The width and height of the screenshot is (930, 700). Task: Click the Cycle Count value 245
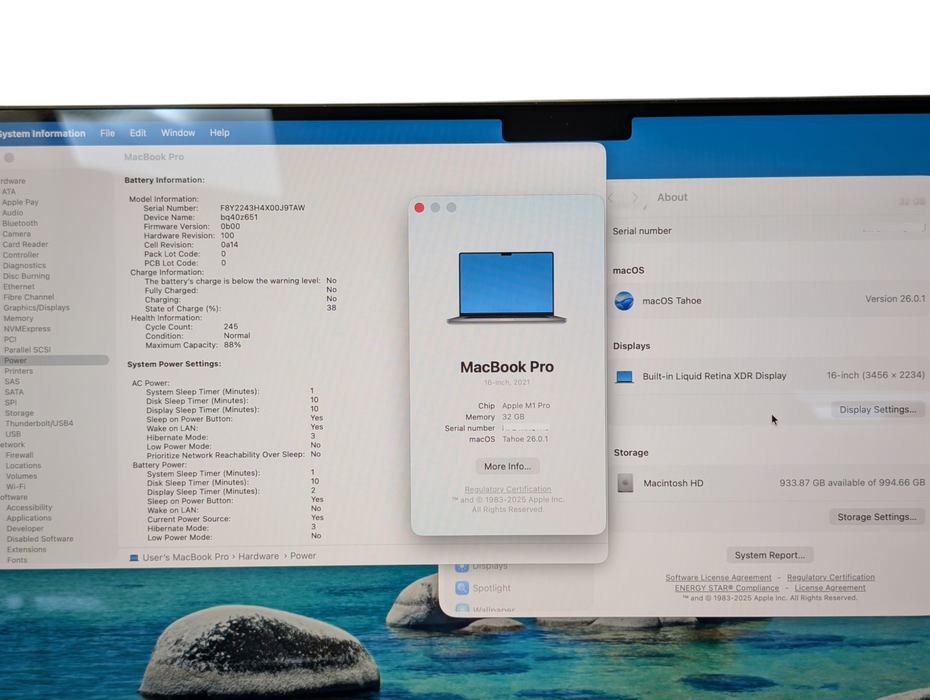click(231, 327)
